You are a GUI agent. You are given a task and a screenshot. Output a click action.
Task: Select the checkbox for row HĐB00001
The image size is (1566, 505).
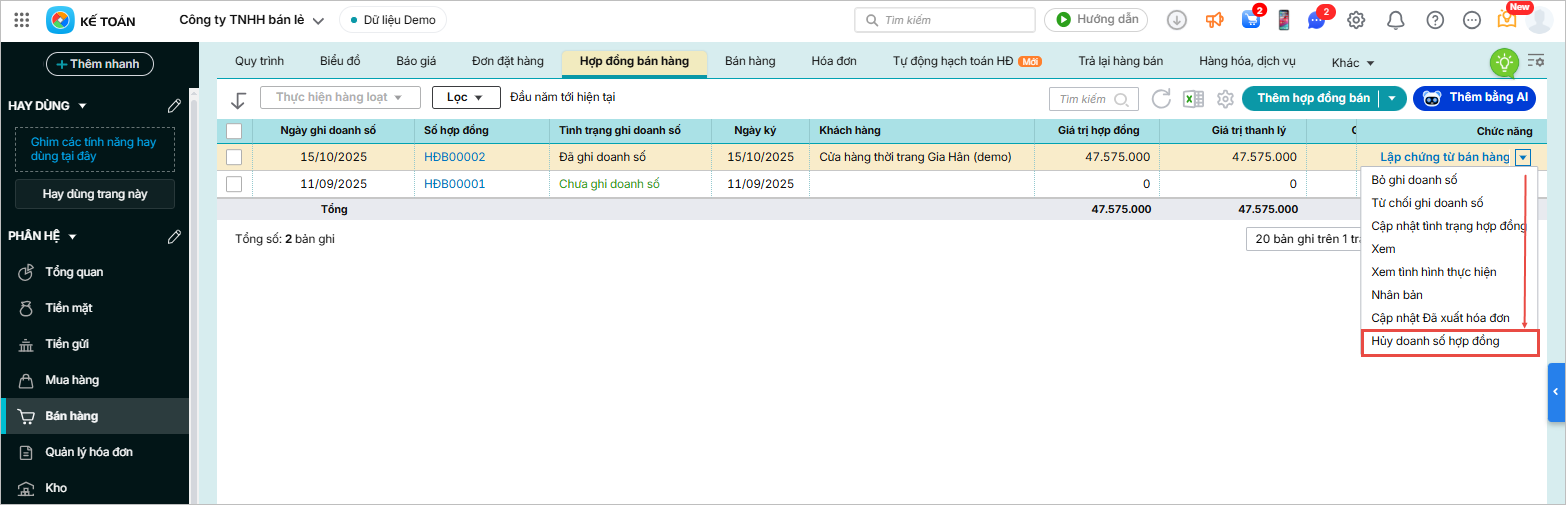234,184
